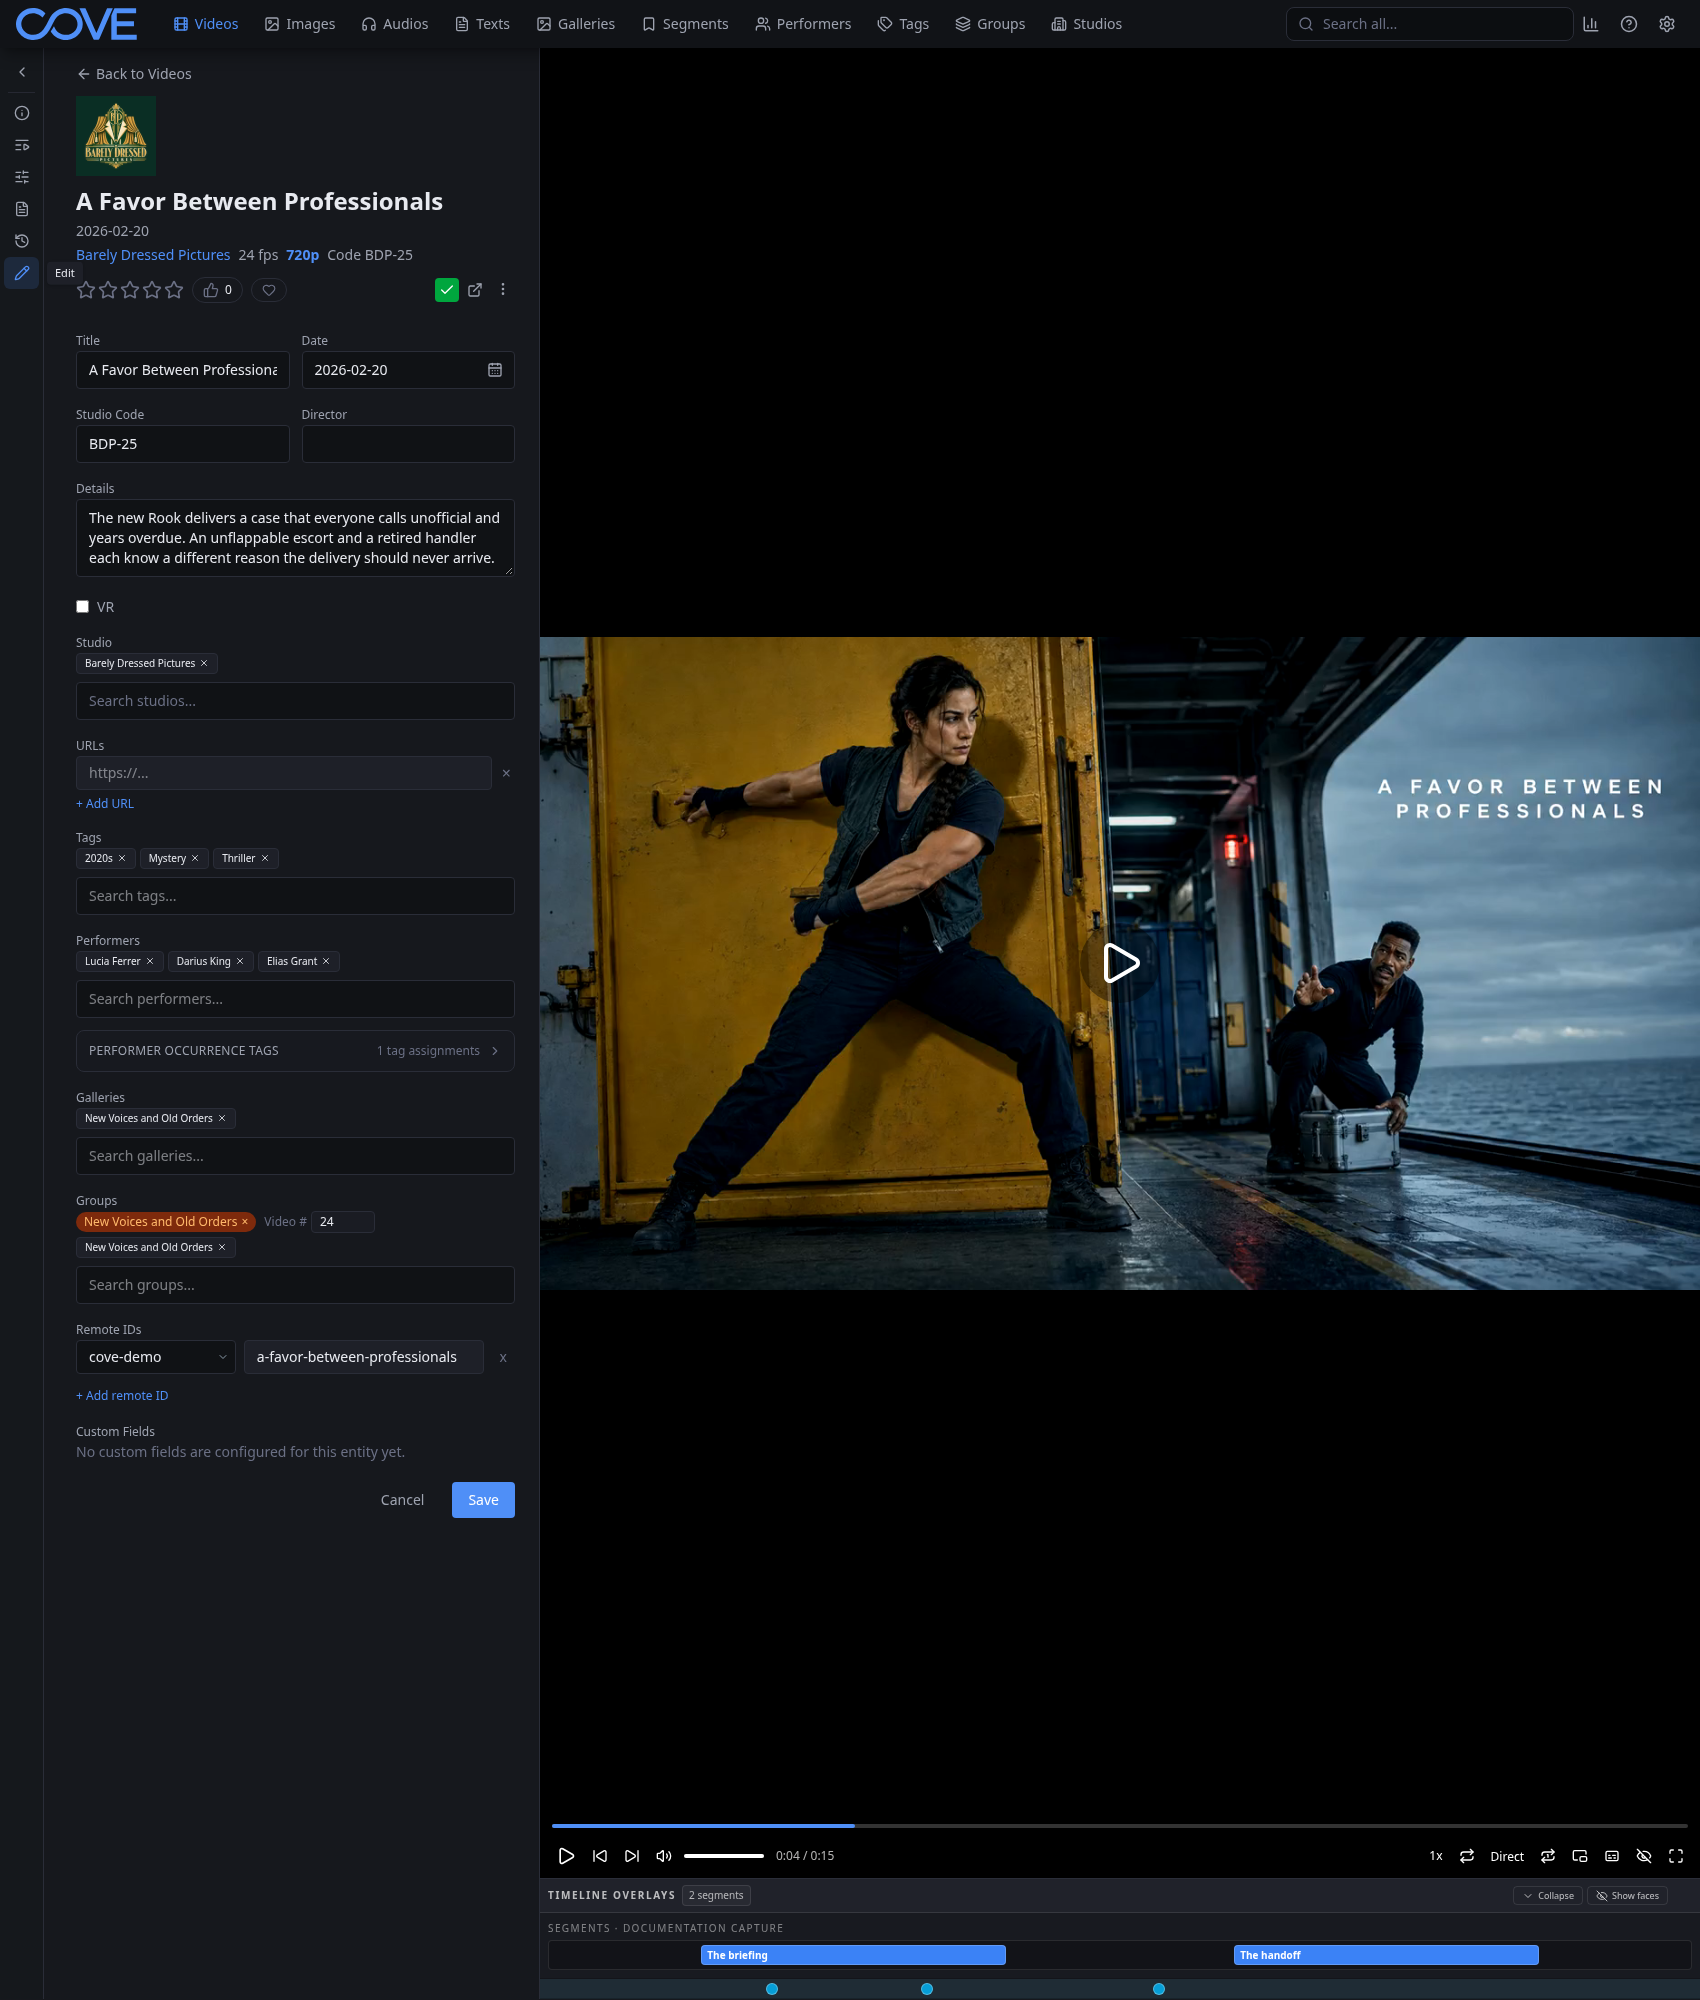Remove the 2020s tag
The image size is (1700, 2000).
pyautogui.click(x=122, y=858)
